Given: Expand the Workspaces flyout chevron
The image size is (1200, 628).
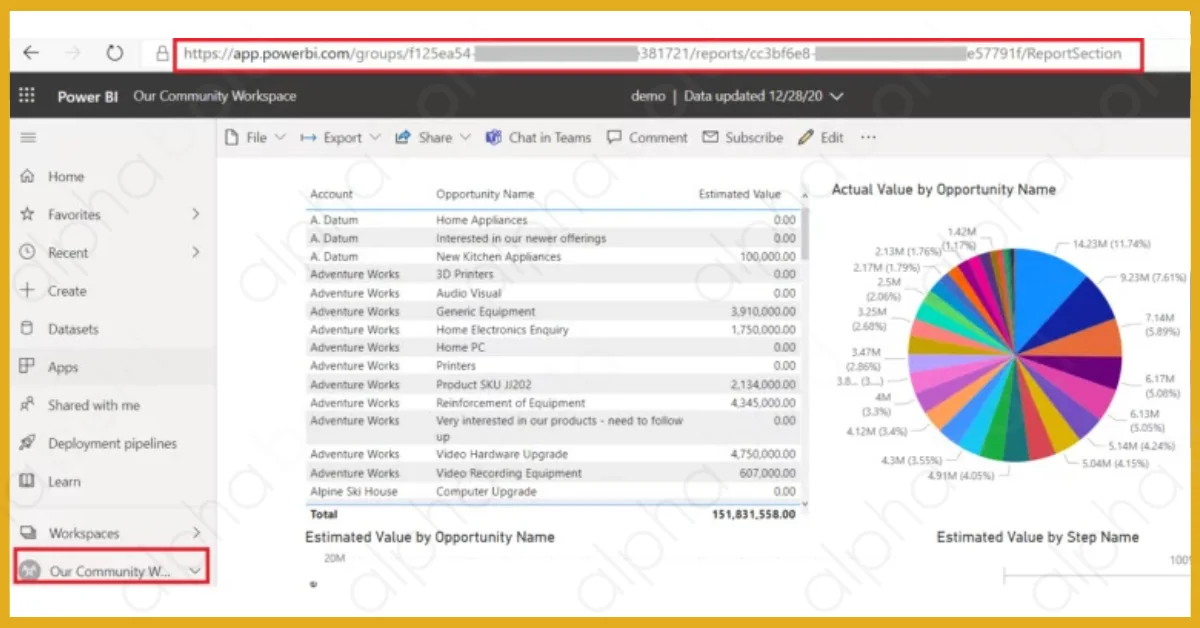Looking at the screenshot, I should [196, 534].
